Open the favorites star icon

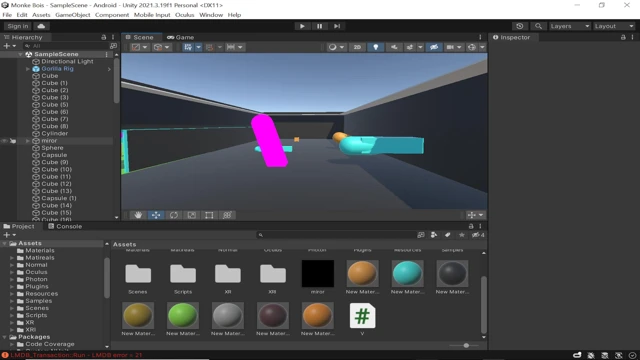[462, 235]
